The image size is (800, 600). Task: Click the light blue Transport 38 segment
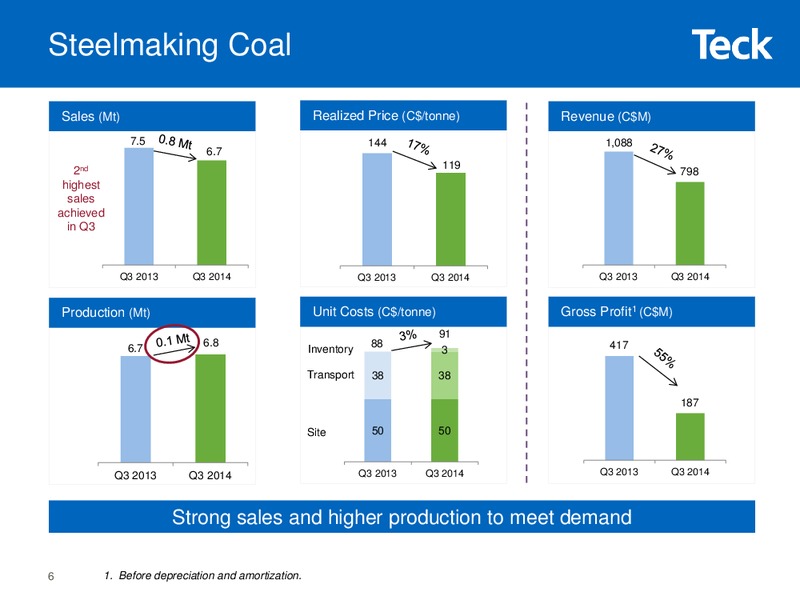[x=378, y=376]
